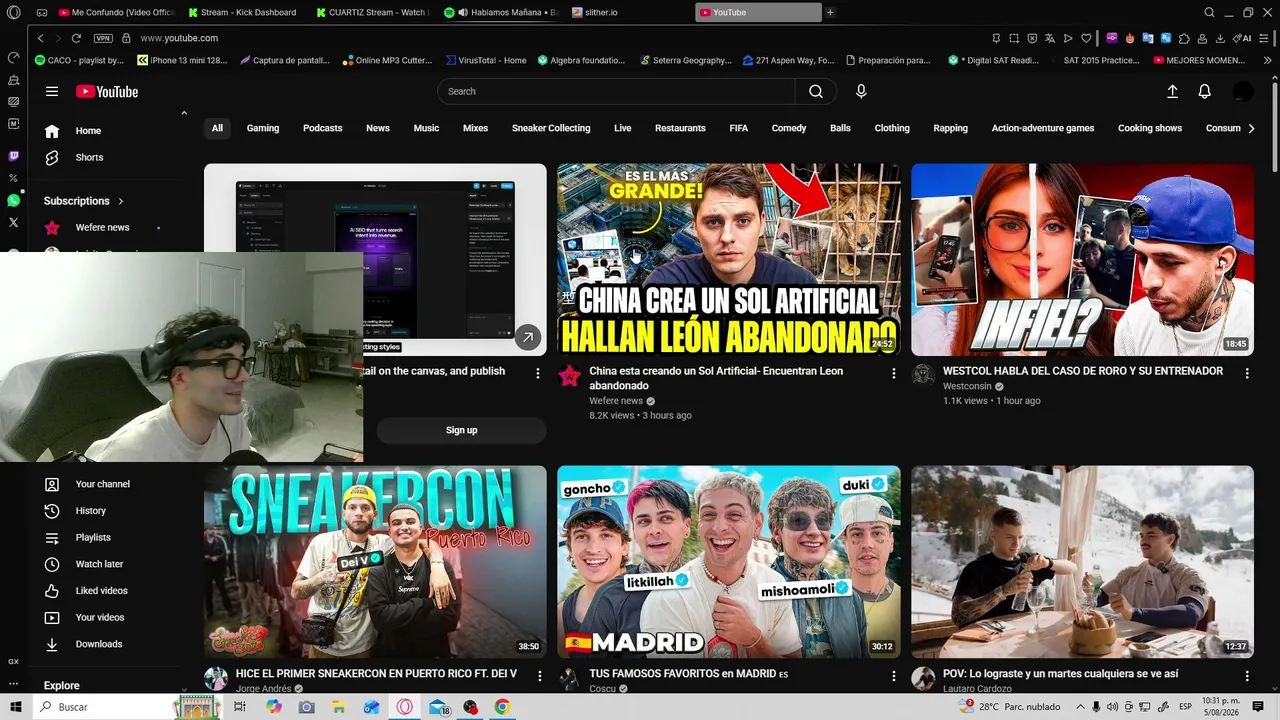Reload the page in the browser
1280x720 pixels.
76,38
